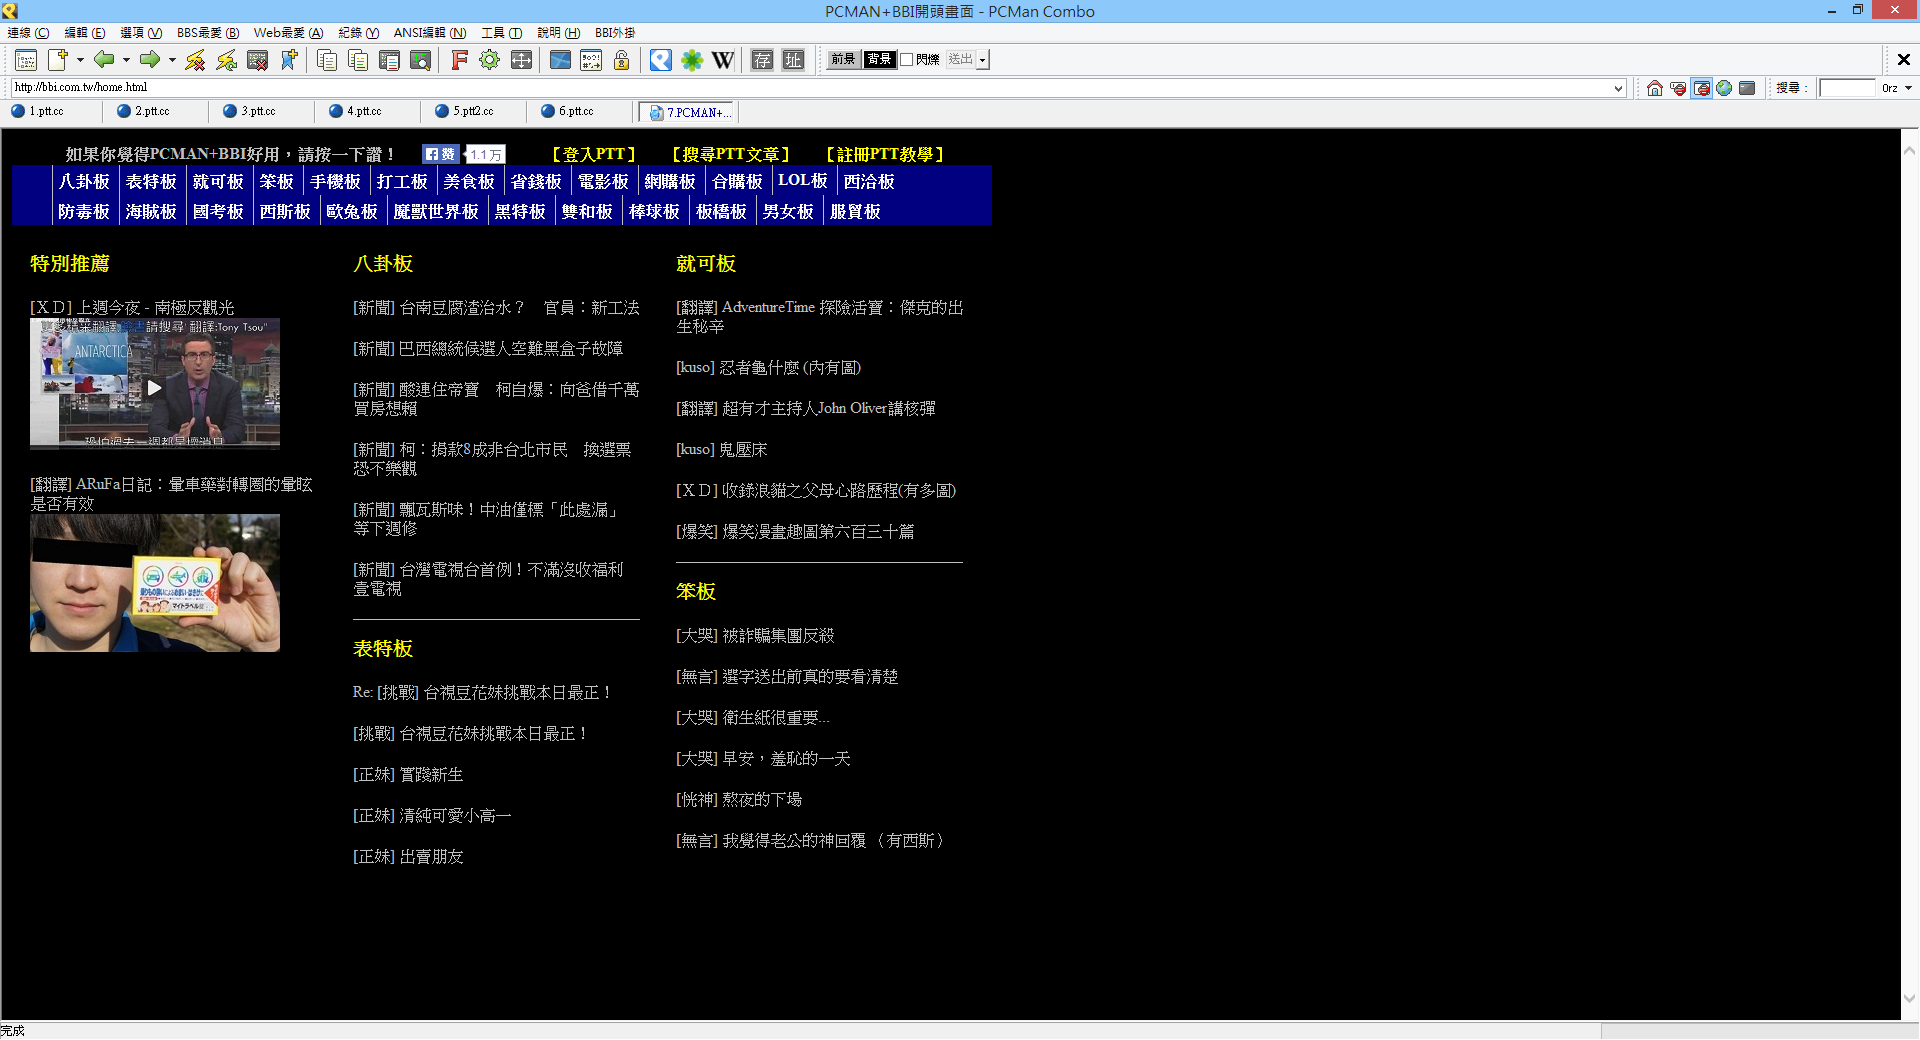The height and width of the screenshot is (1040, 1920).
Task: Click the home page house icon
Action: pyautogui.click(x=1655, y=88)
